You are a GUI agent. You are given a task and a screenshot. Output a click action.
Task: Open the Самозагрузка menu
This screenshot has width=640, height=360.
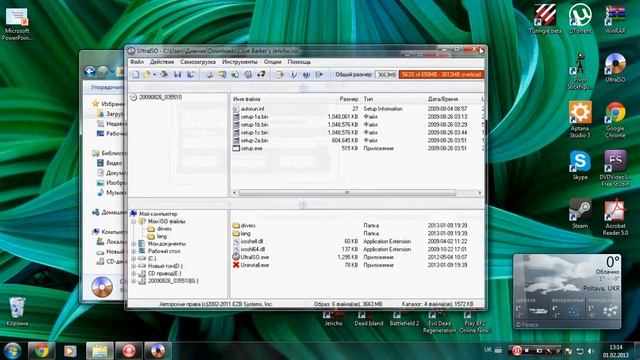198,62
